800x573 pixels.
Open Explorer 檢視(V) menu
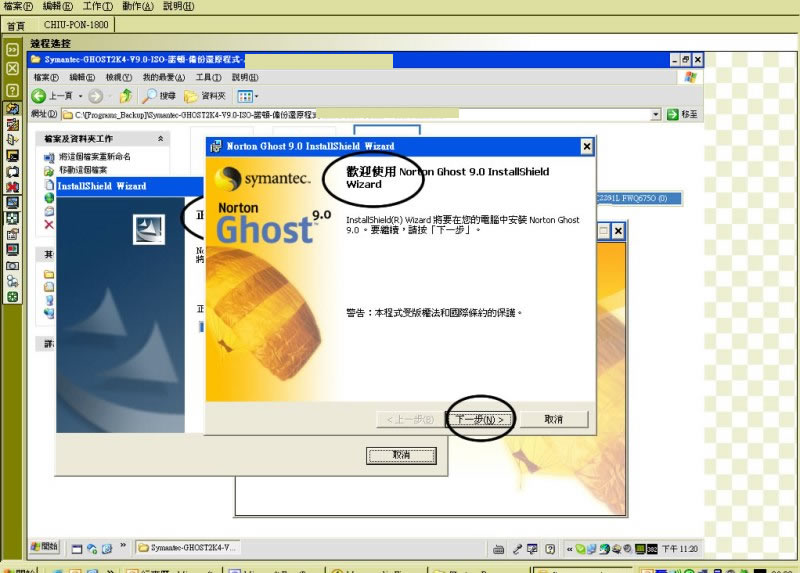click(118, 77)
